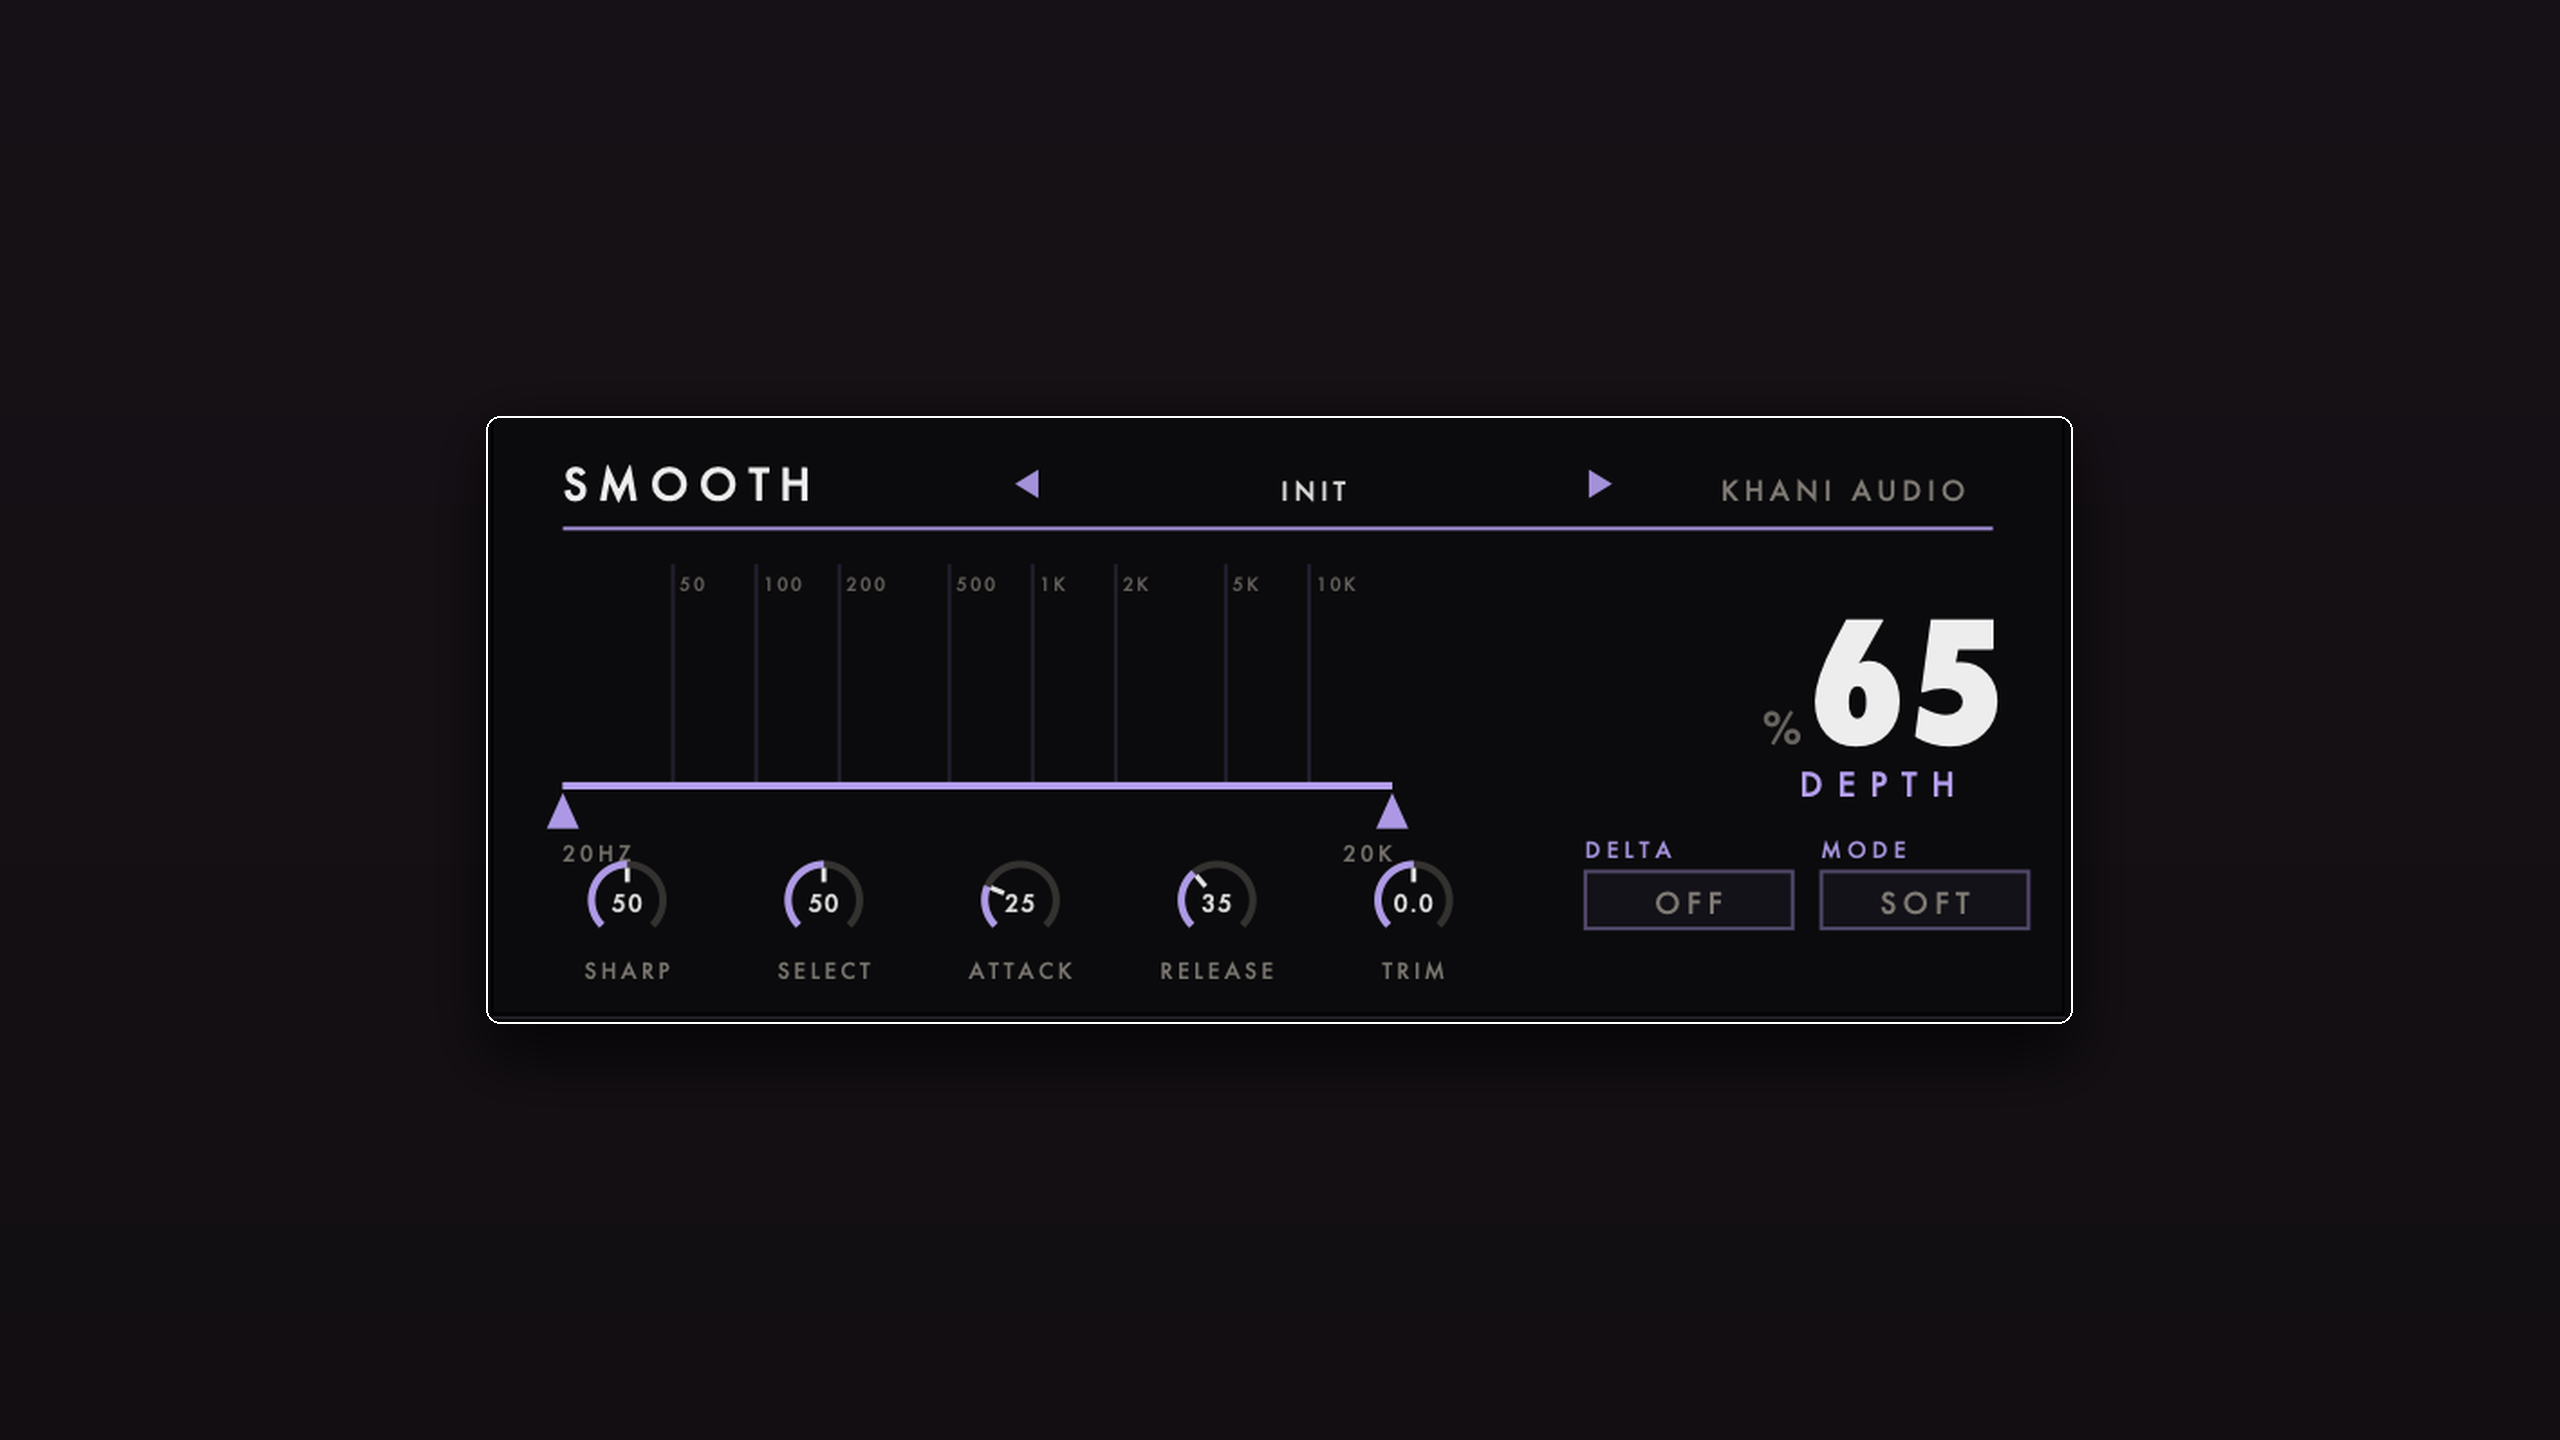This screenshot has height=1440, width=2560.
Task: Click the 100 frequency grid label
Action: [x=783, y=585]
